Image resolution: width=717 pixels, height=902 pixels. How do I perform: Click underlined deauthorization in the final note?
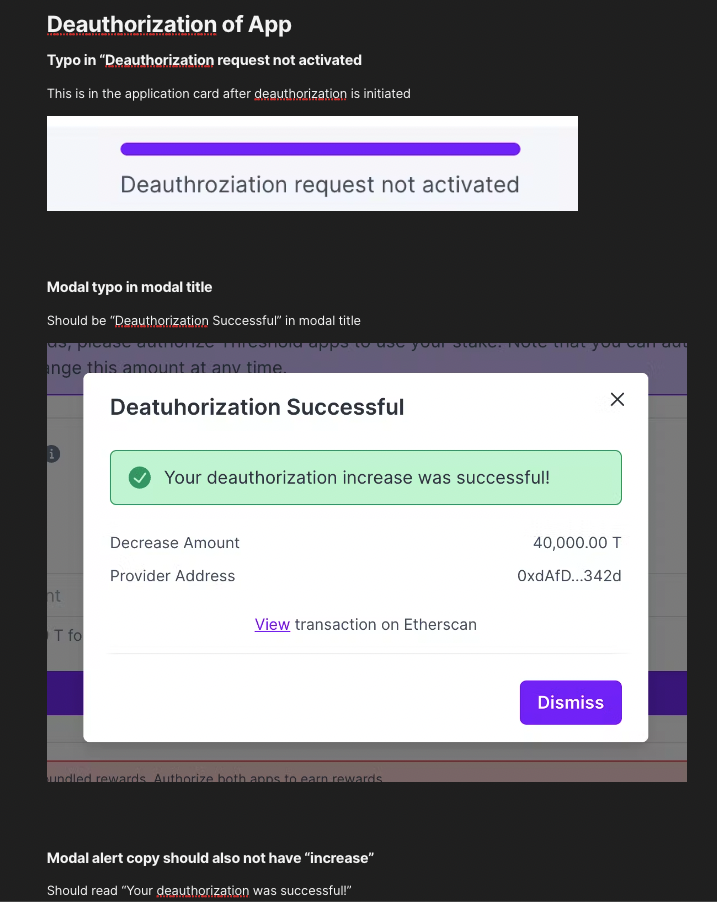203,890
